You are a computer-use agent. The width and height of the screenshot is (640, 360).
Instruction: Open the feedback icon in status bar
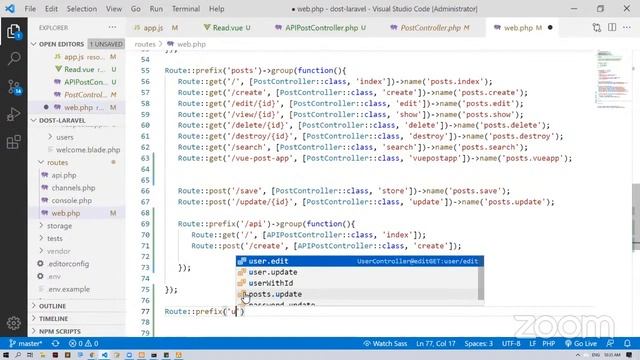point(610,344)
